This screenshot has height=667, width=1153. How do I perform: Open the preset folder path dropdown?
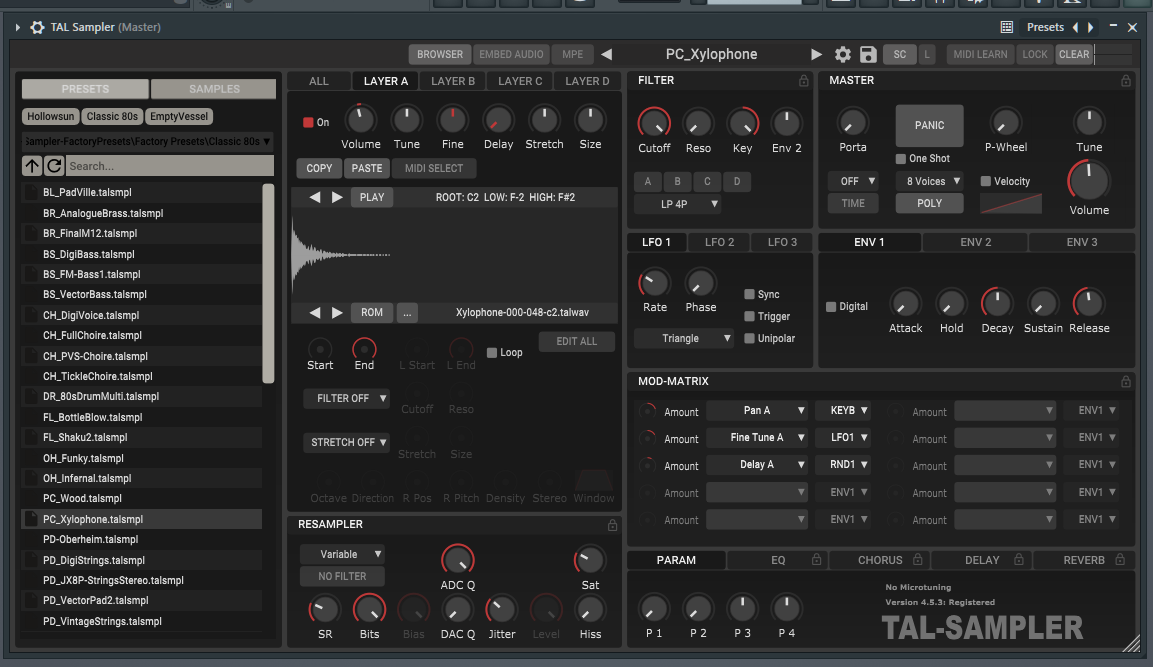tap(148, 141)
